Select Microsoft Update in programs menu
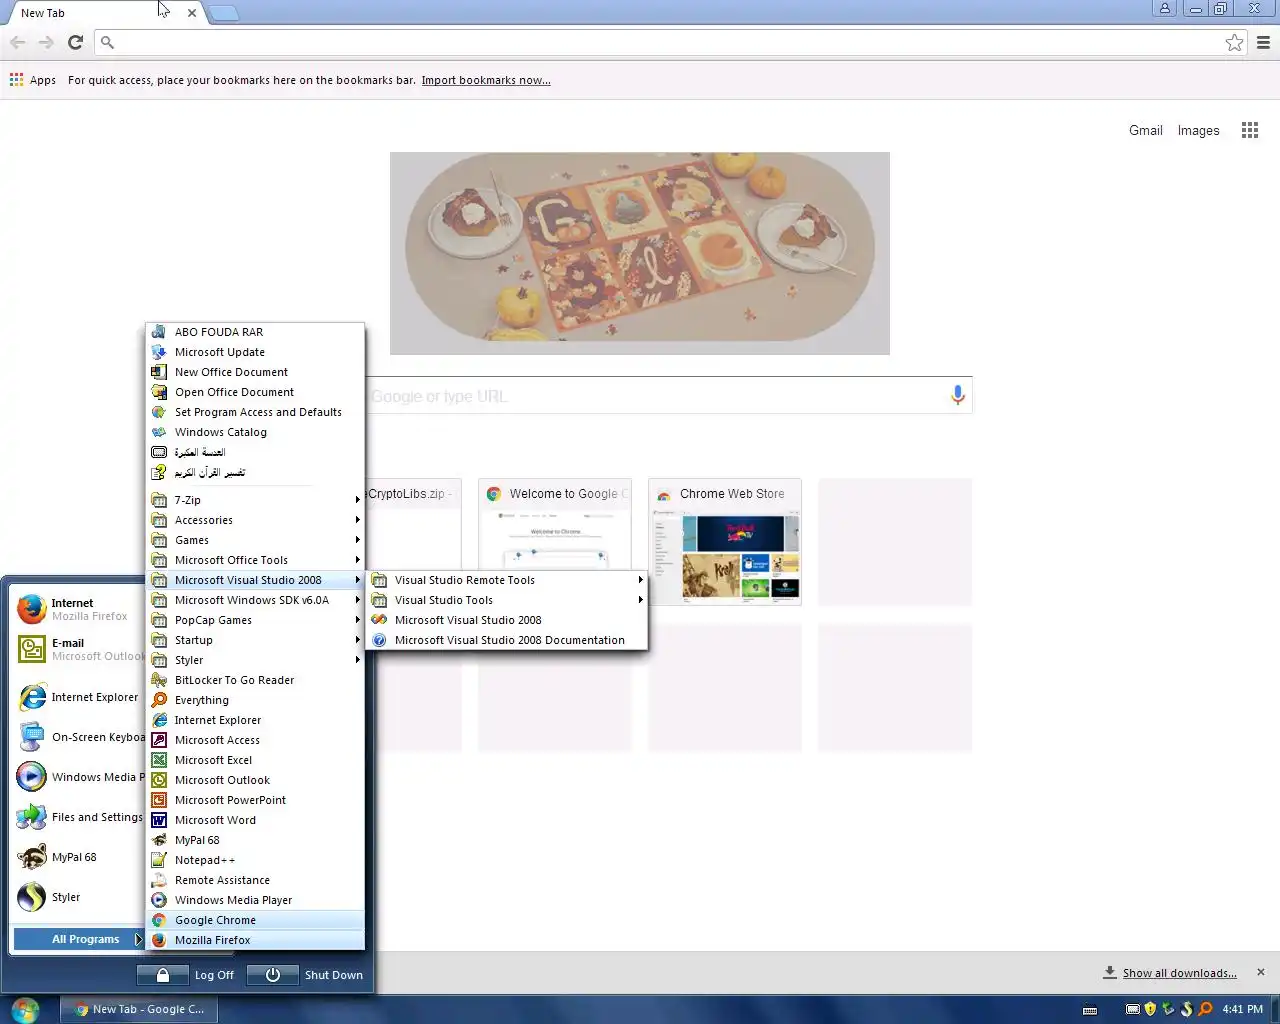This screenshot has height=1024, width=1280. (x=255, y=352)
